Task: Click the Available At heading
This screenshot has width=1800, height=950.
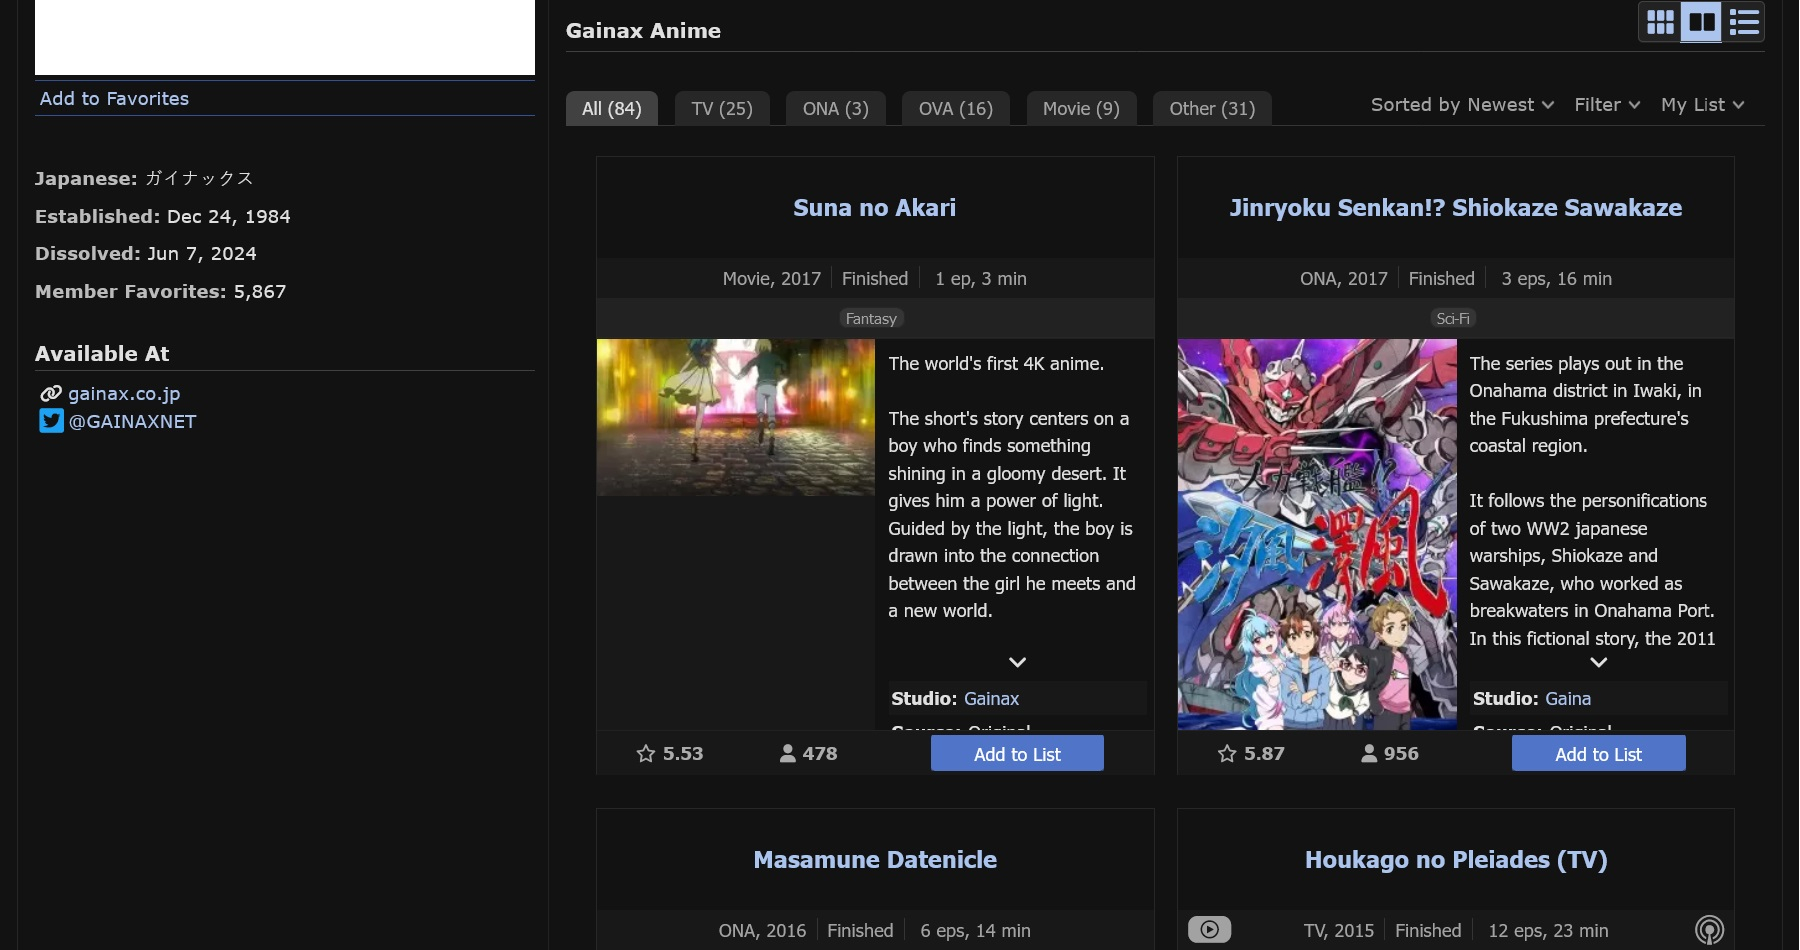Action: (x=102, y=353)
